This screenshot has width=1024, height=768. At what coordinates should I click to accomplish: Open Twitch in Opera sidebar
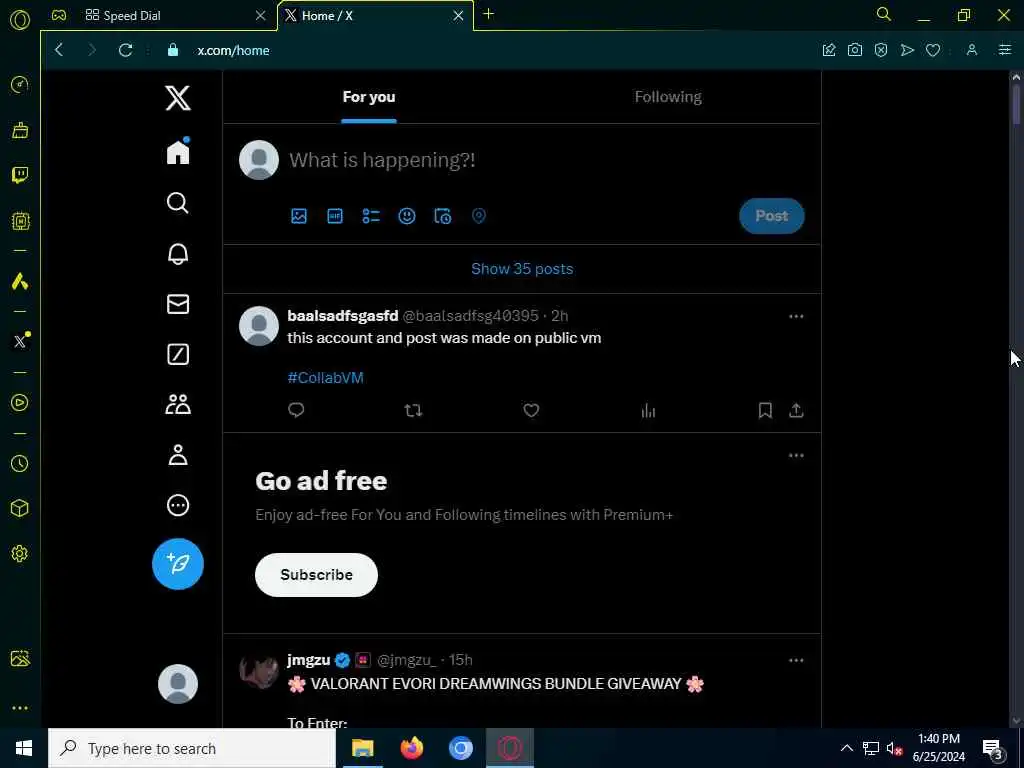(20, 175)
